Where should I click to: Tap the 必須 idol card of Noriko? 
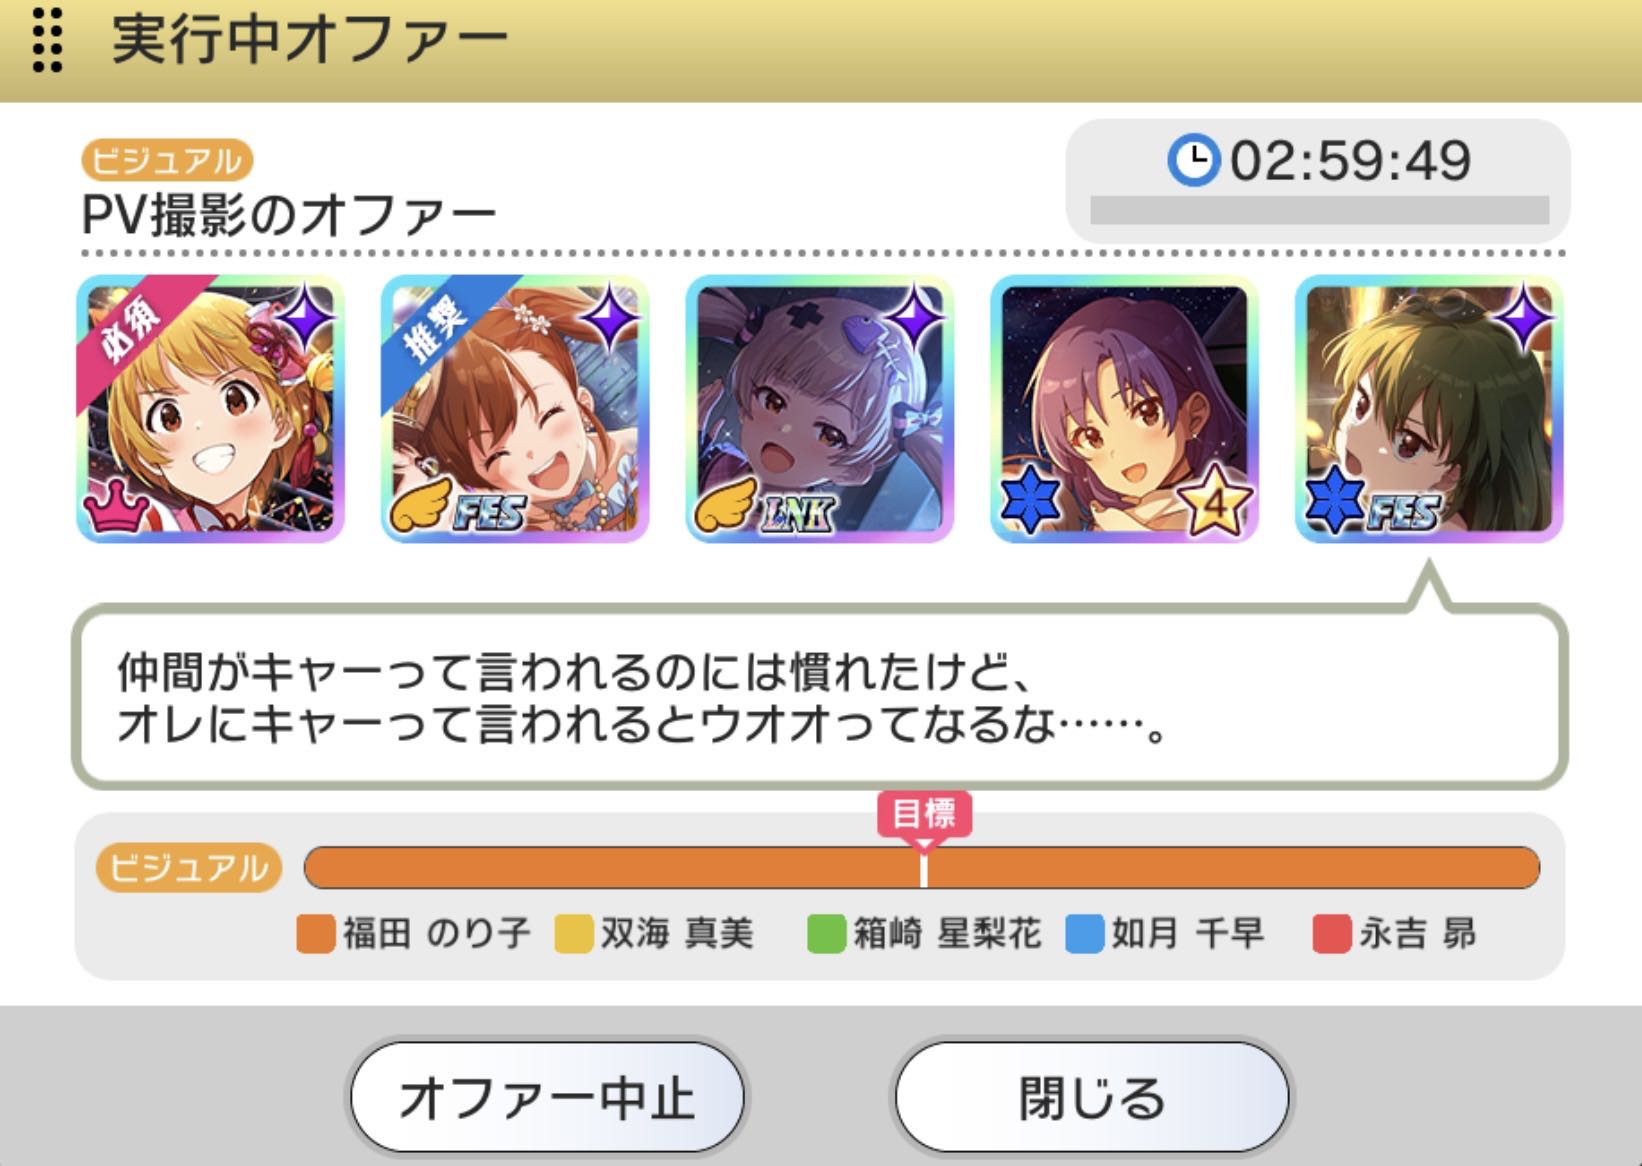point(210,409)
